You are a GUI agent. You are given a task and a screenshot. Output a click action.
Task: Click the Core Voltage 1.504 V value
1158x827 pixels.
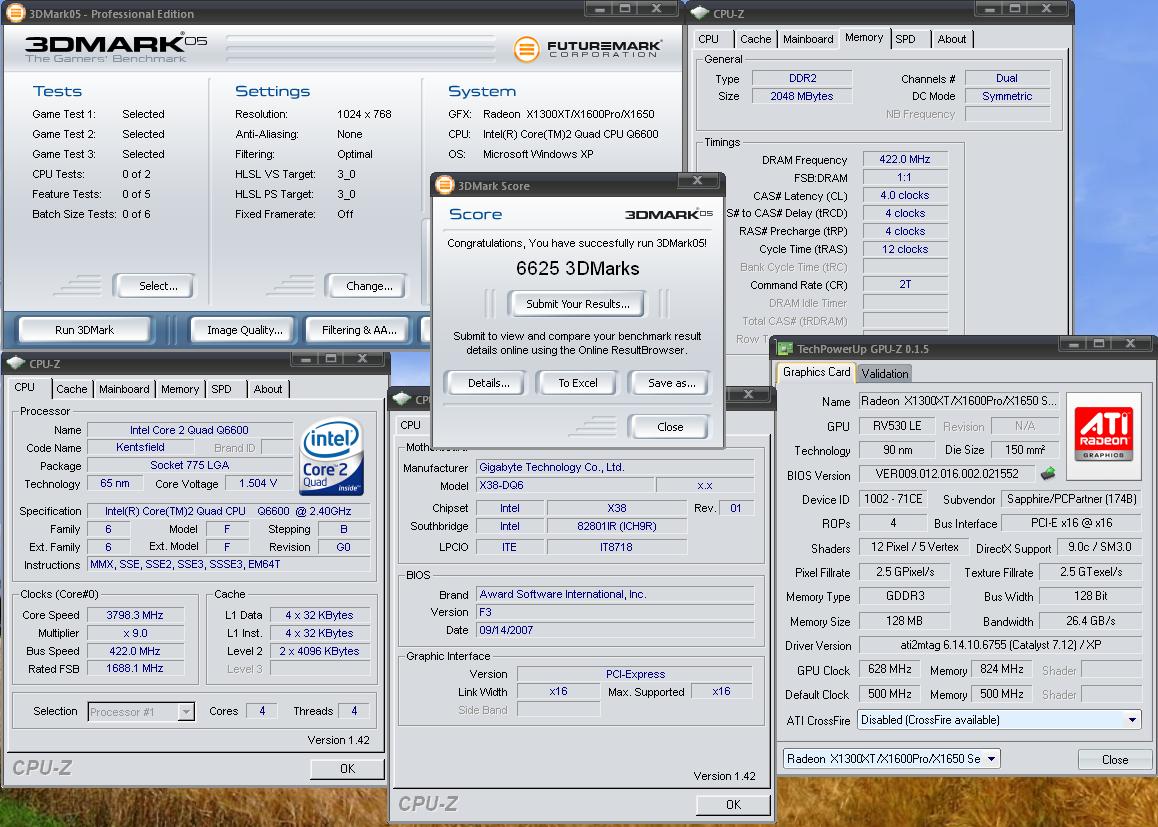pyautogui.click(x=258, y=484)
